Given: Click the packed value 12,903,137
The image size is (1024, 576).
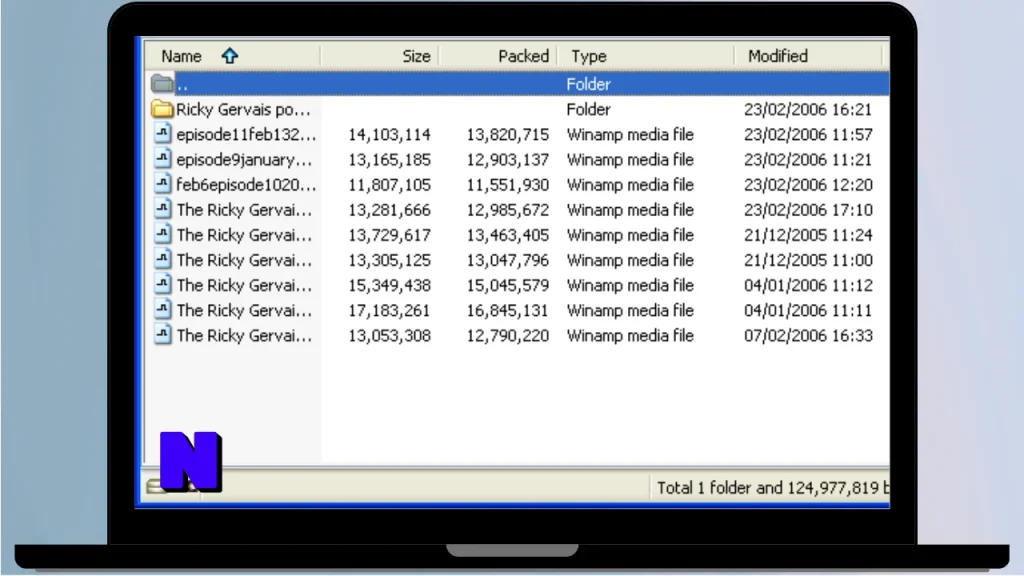Looking at the screenshot, I should [507, 160].
